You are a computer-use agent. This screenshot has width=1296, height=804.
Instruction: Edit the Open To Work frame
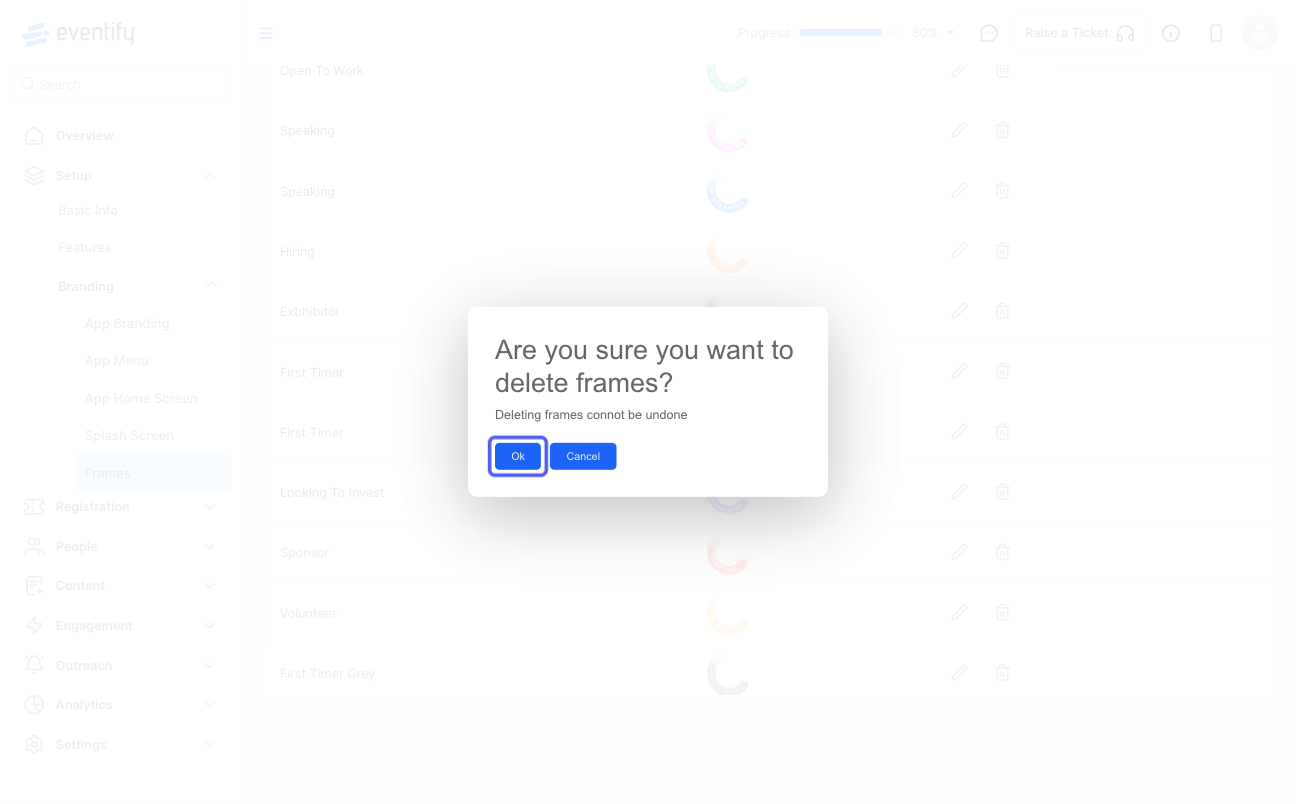click(959, 70)
